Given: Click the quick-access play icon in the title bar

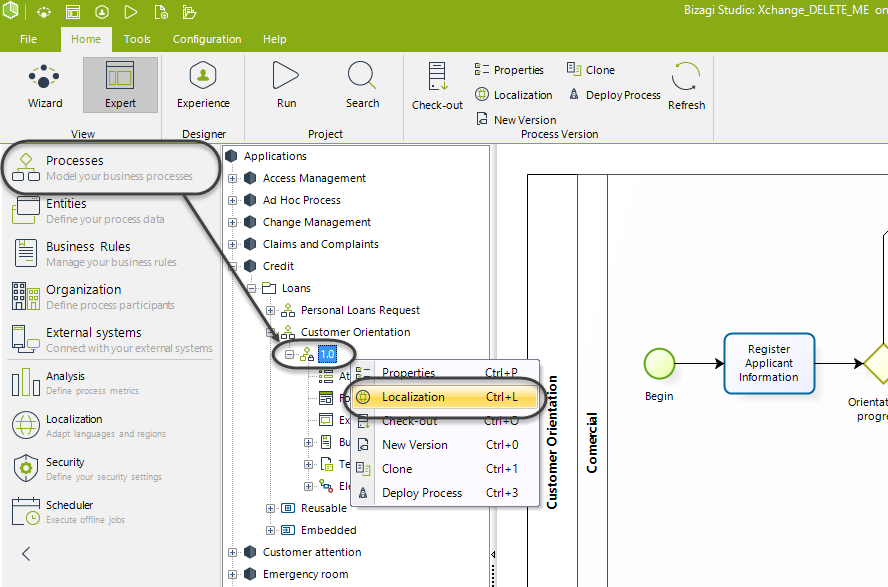Looking at the screenshot, I should (x=131, y=12).
